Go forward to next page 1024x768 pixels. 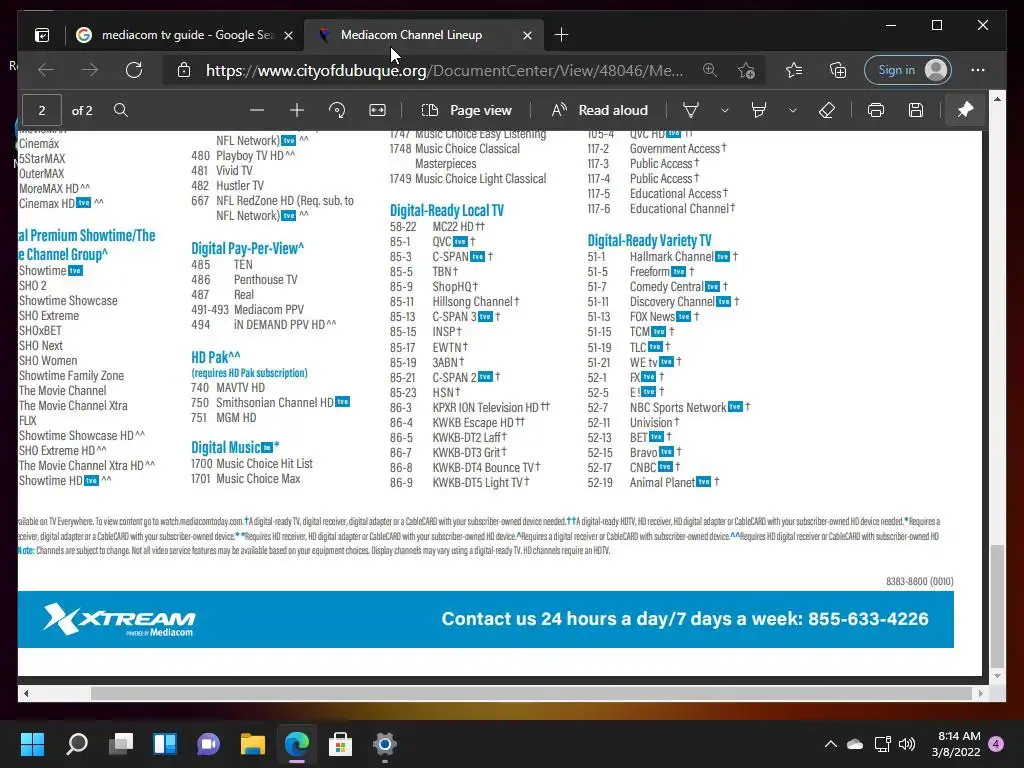(x=90, y=70)
